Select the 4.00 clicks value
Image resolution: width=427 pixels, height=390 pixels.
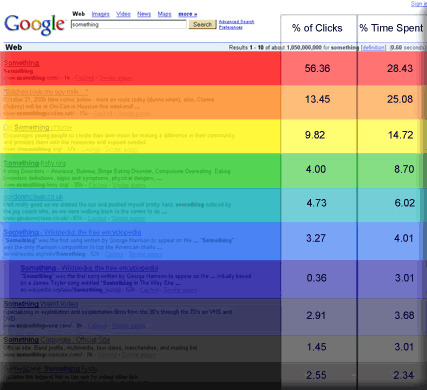(x=316, y=169)
